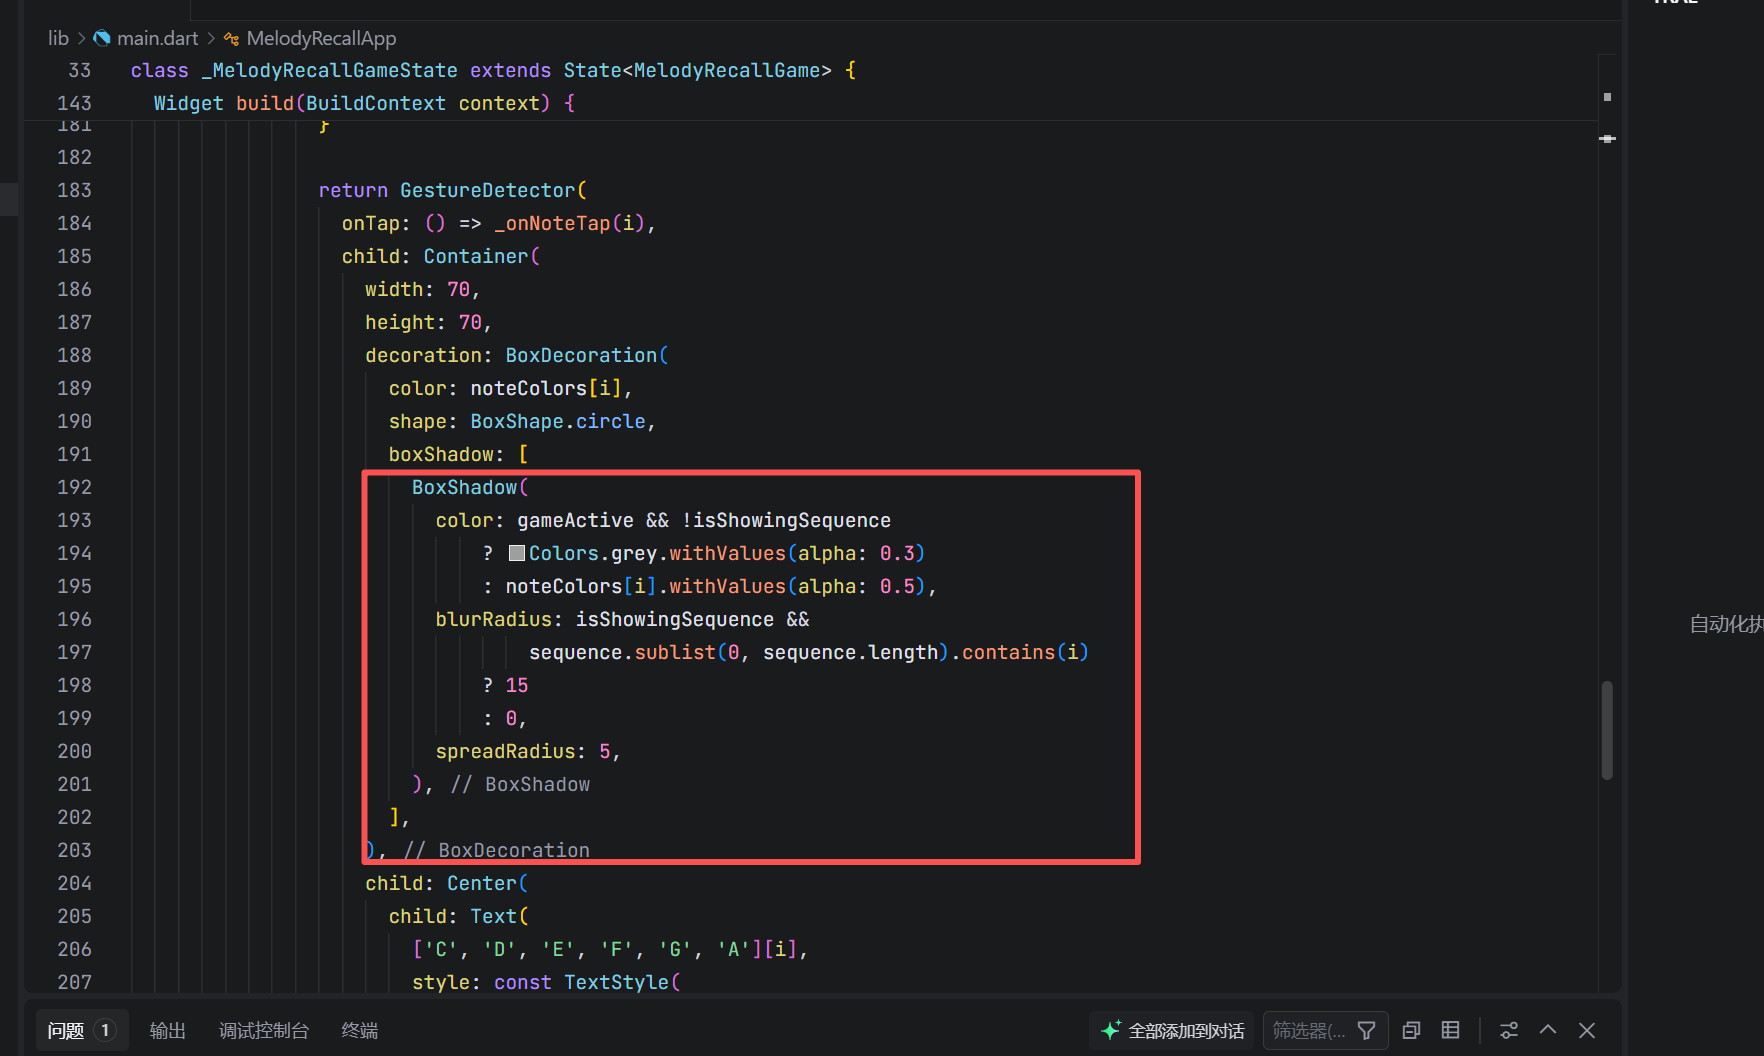This screenshot has width=1764, height=1056.
Task: Click line number 200
Action: [74, 751]
